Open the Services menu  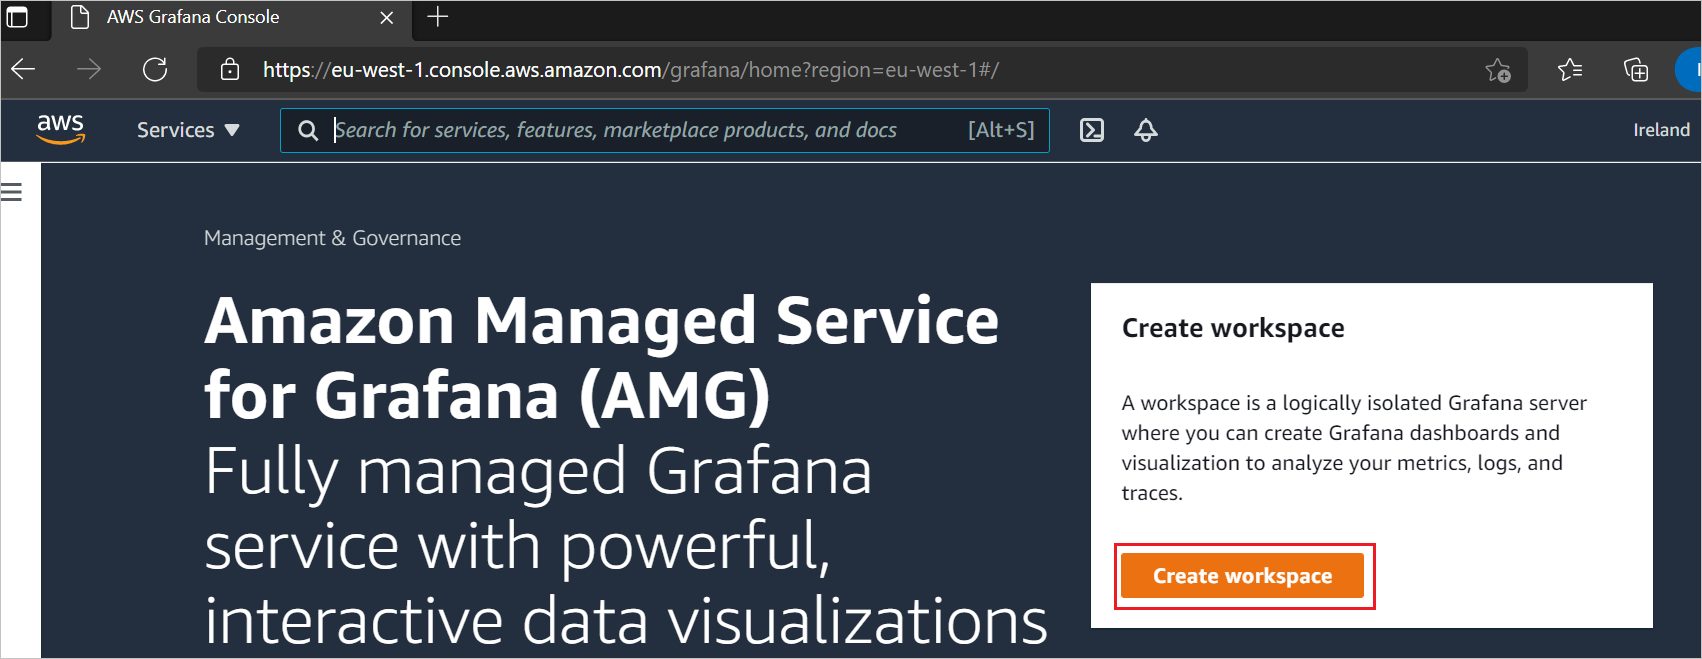pyautogui.click(x=187, y=130)
